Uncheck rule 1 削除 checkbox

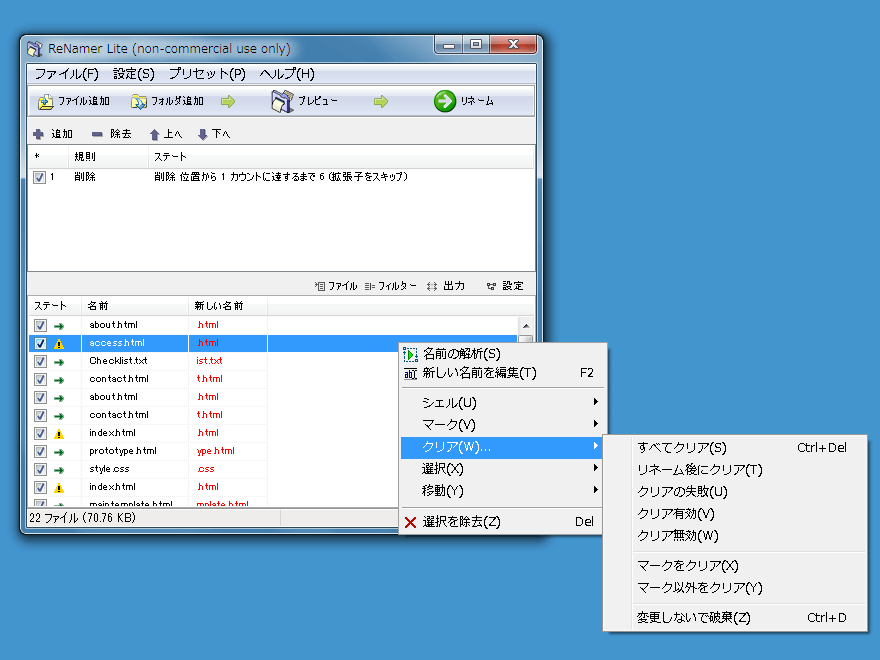coord(39,177)
